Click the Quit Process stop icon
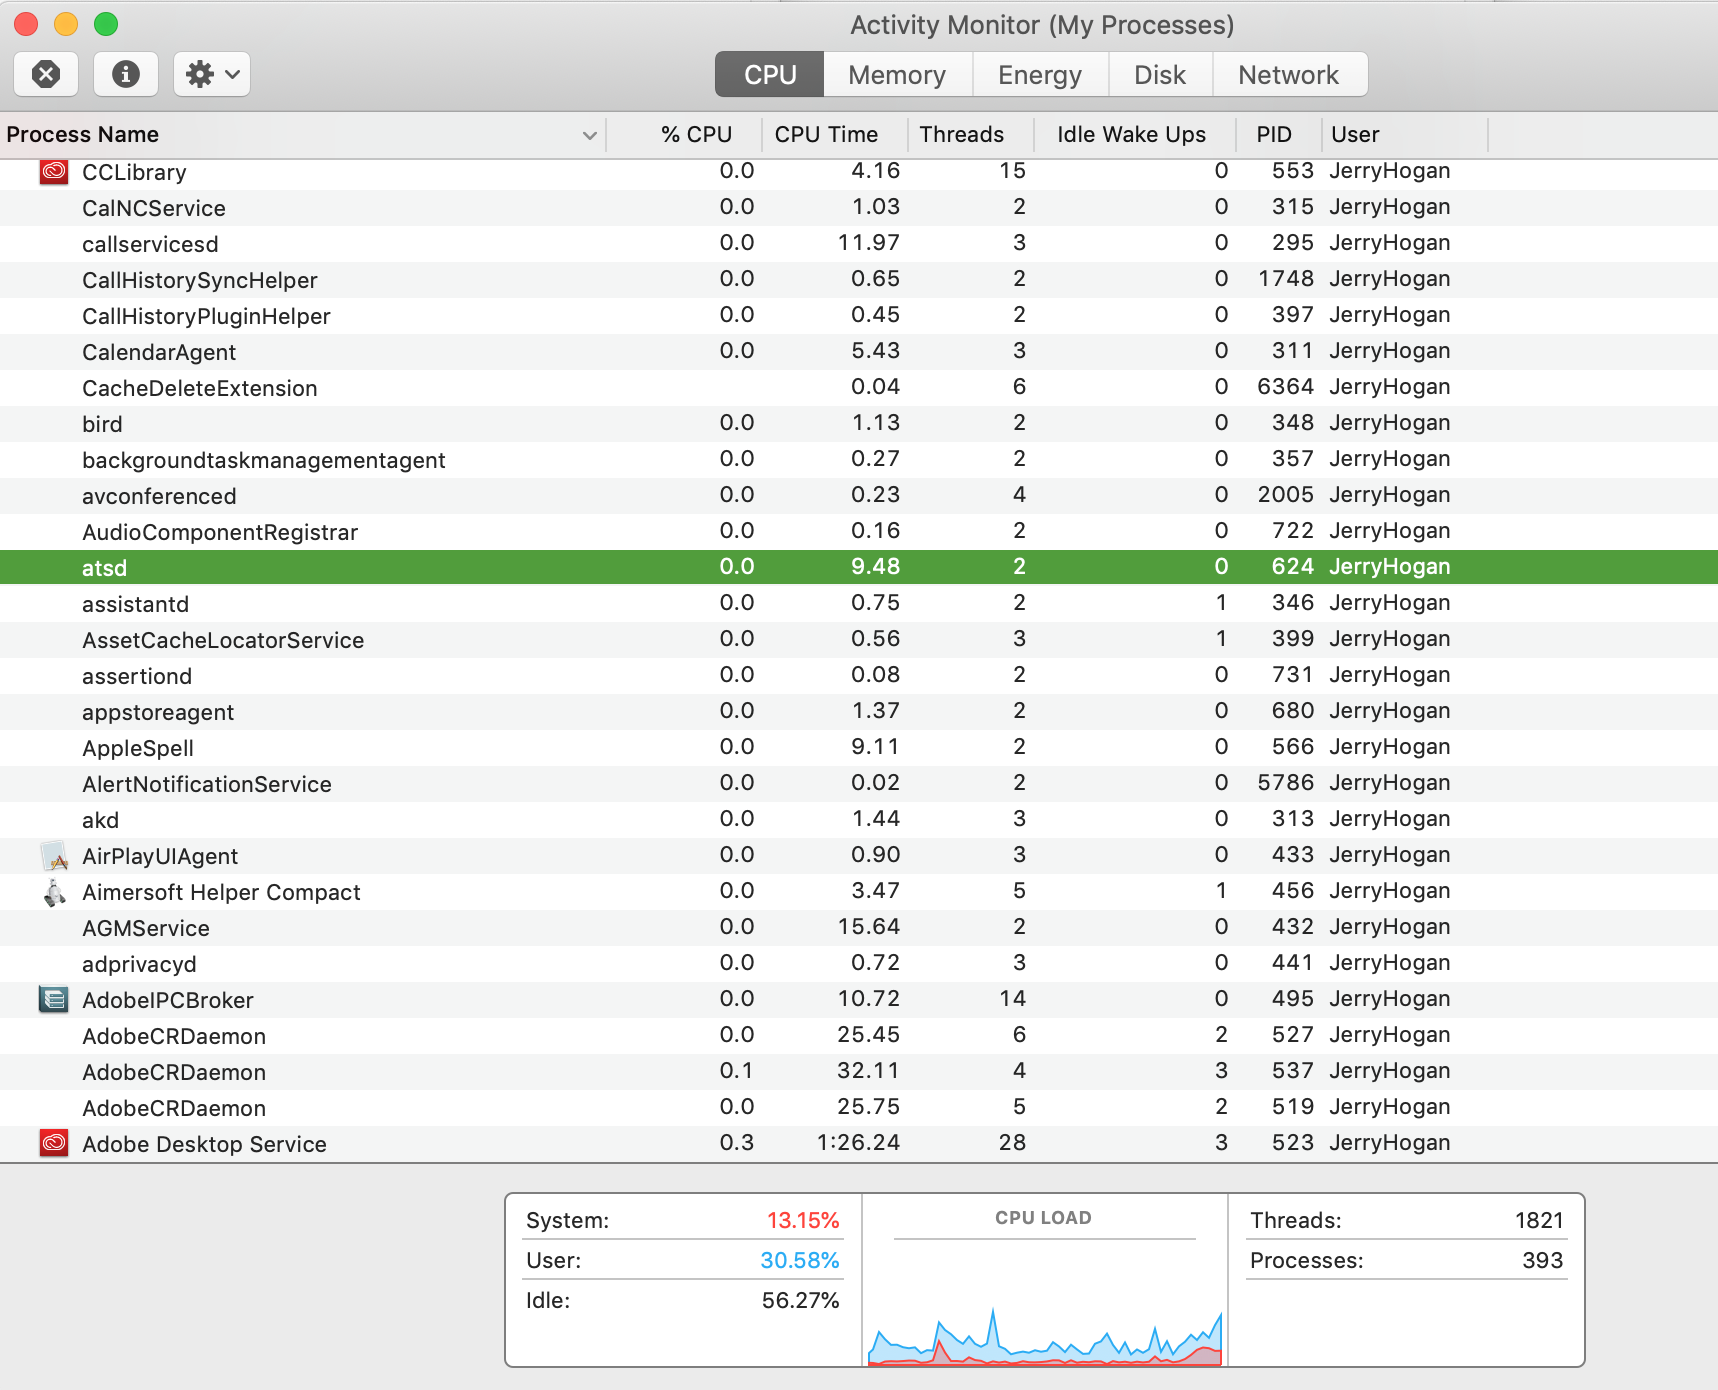 click(46, 74)
